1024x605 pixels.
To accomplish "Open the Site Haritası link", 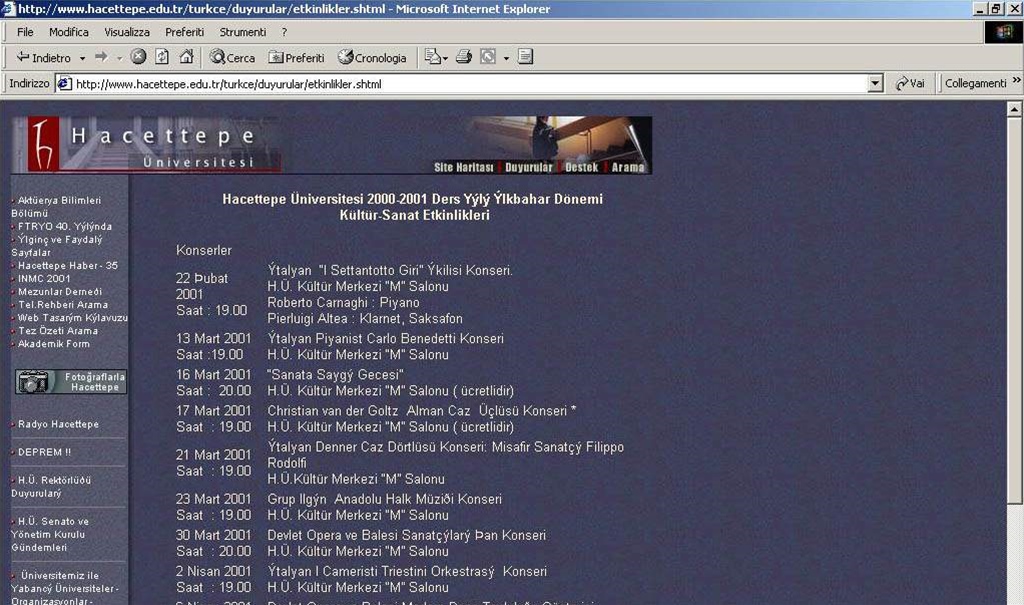I will tap(463, 167).
